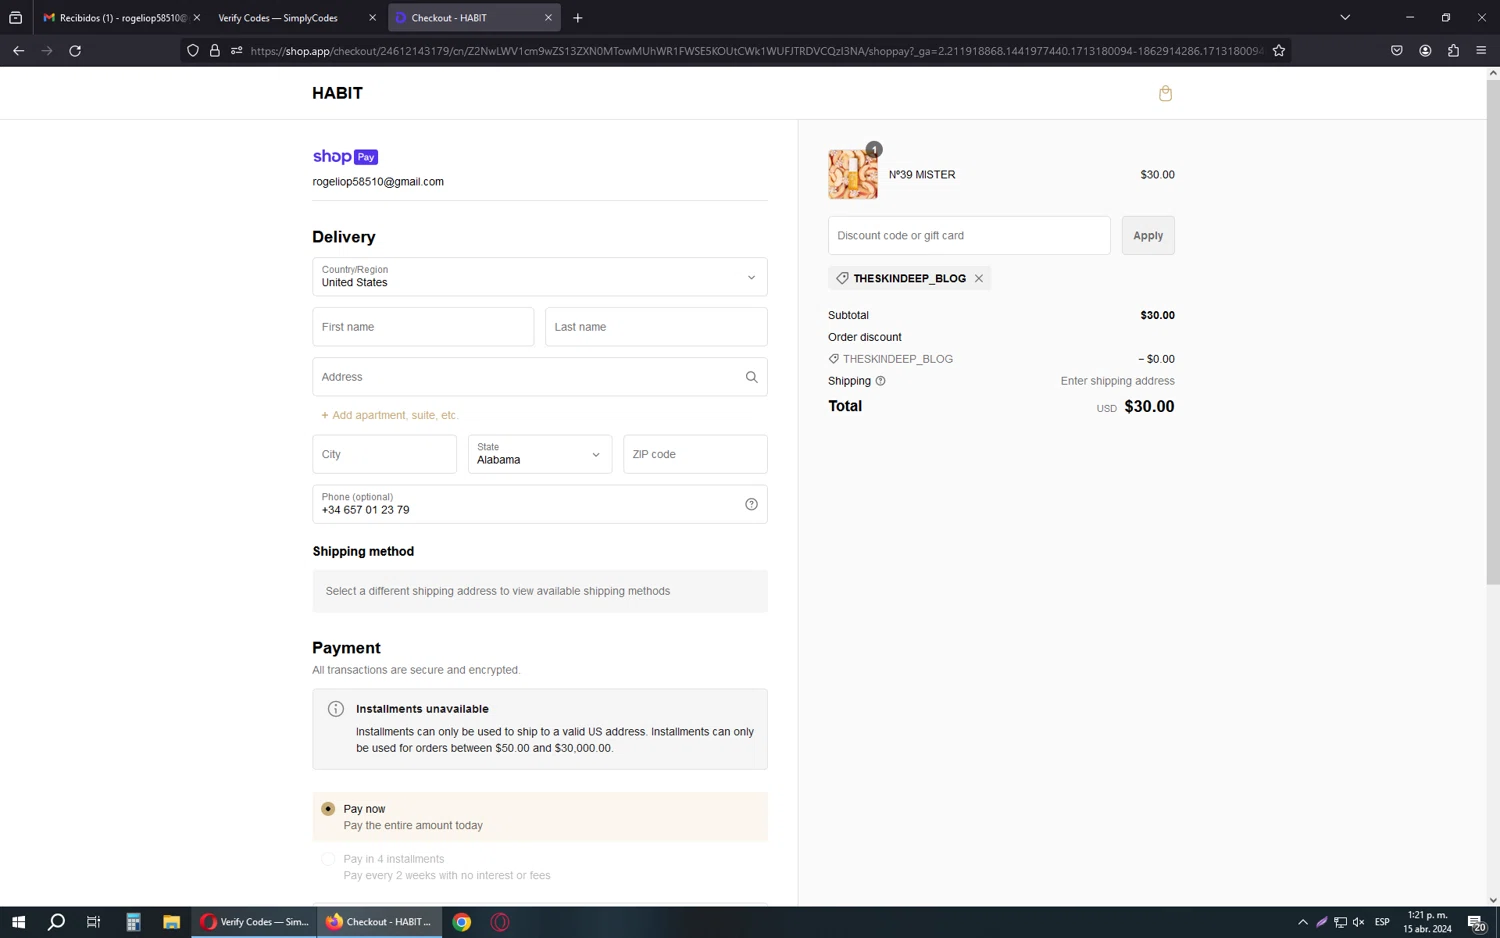This screenshot has height=938, width=1500.
Task: Click the page vertical scrollbar
Action: [x=1492, y=332]
